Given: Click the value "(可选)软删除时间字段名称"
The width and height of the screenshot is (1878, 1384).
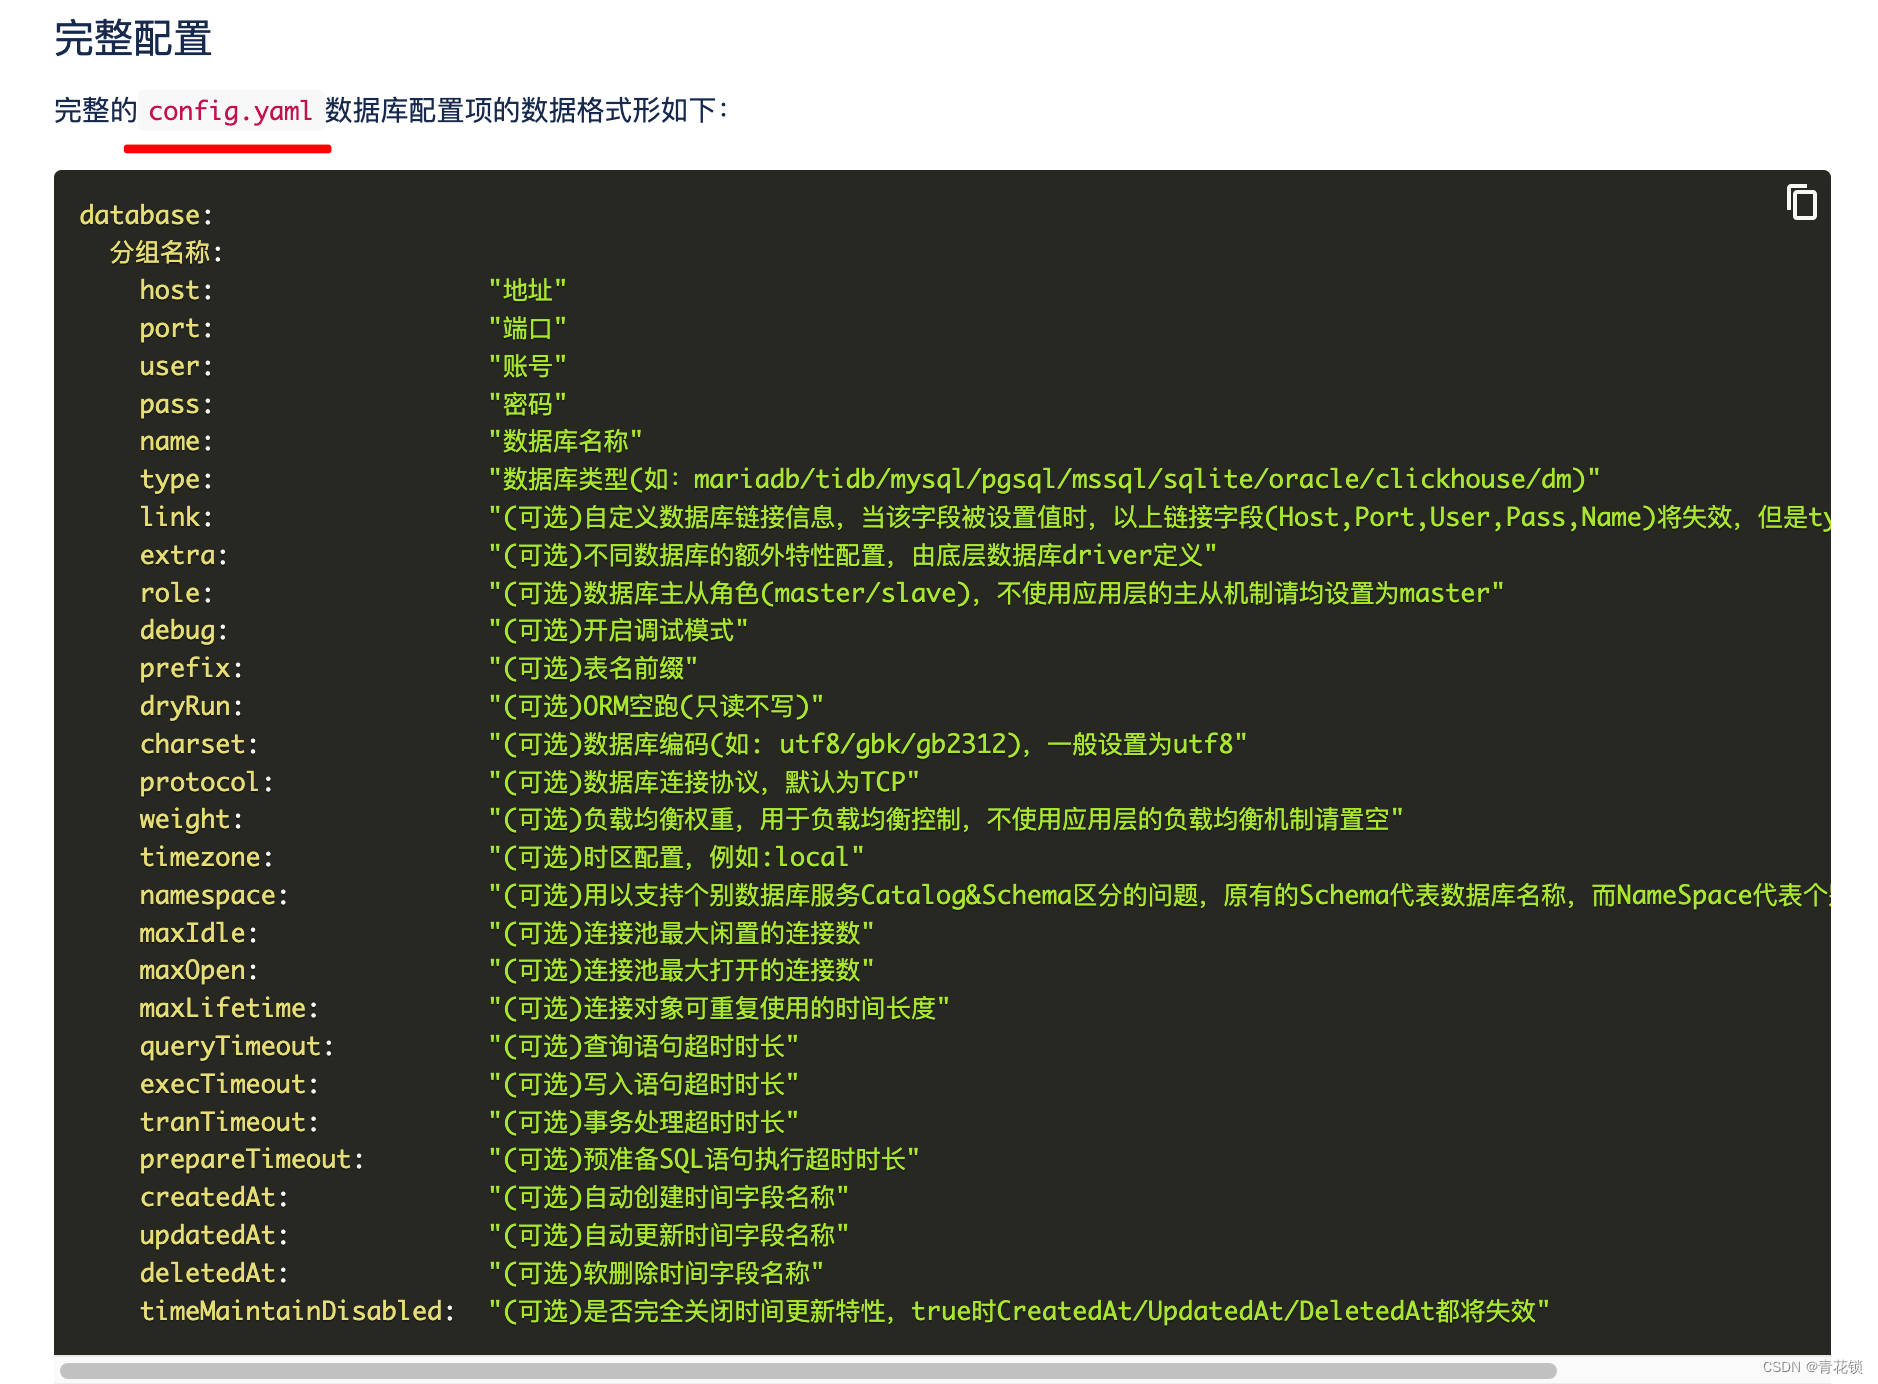Looking at the screenshot, I should (656, 1273).
